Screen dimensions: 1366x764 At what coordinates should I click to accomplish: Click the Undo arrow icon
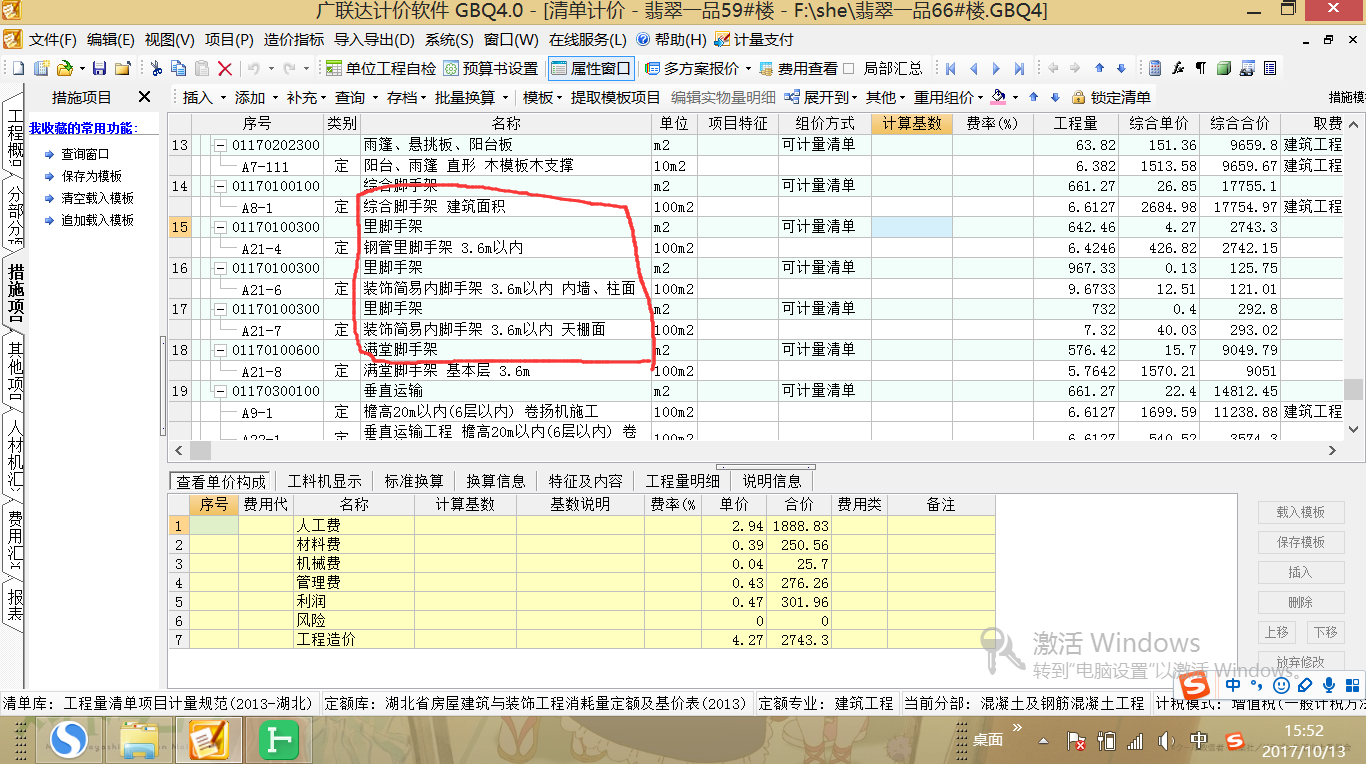coord(253,68)
